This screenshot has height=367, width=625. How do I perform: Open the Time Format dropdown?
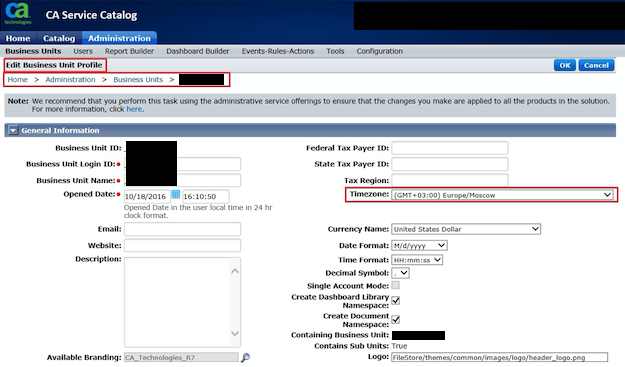coord(417,260)
